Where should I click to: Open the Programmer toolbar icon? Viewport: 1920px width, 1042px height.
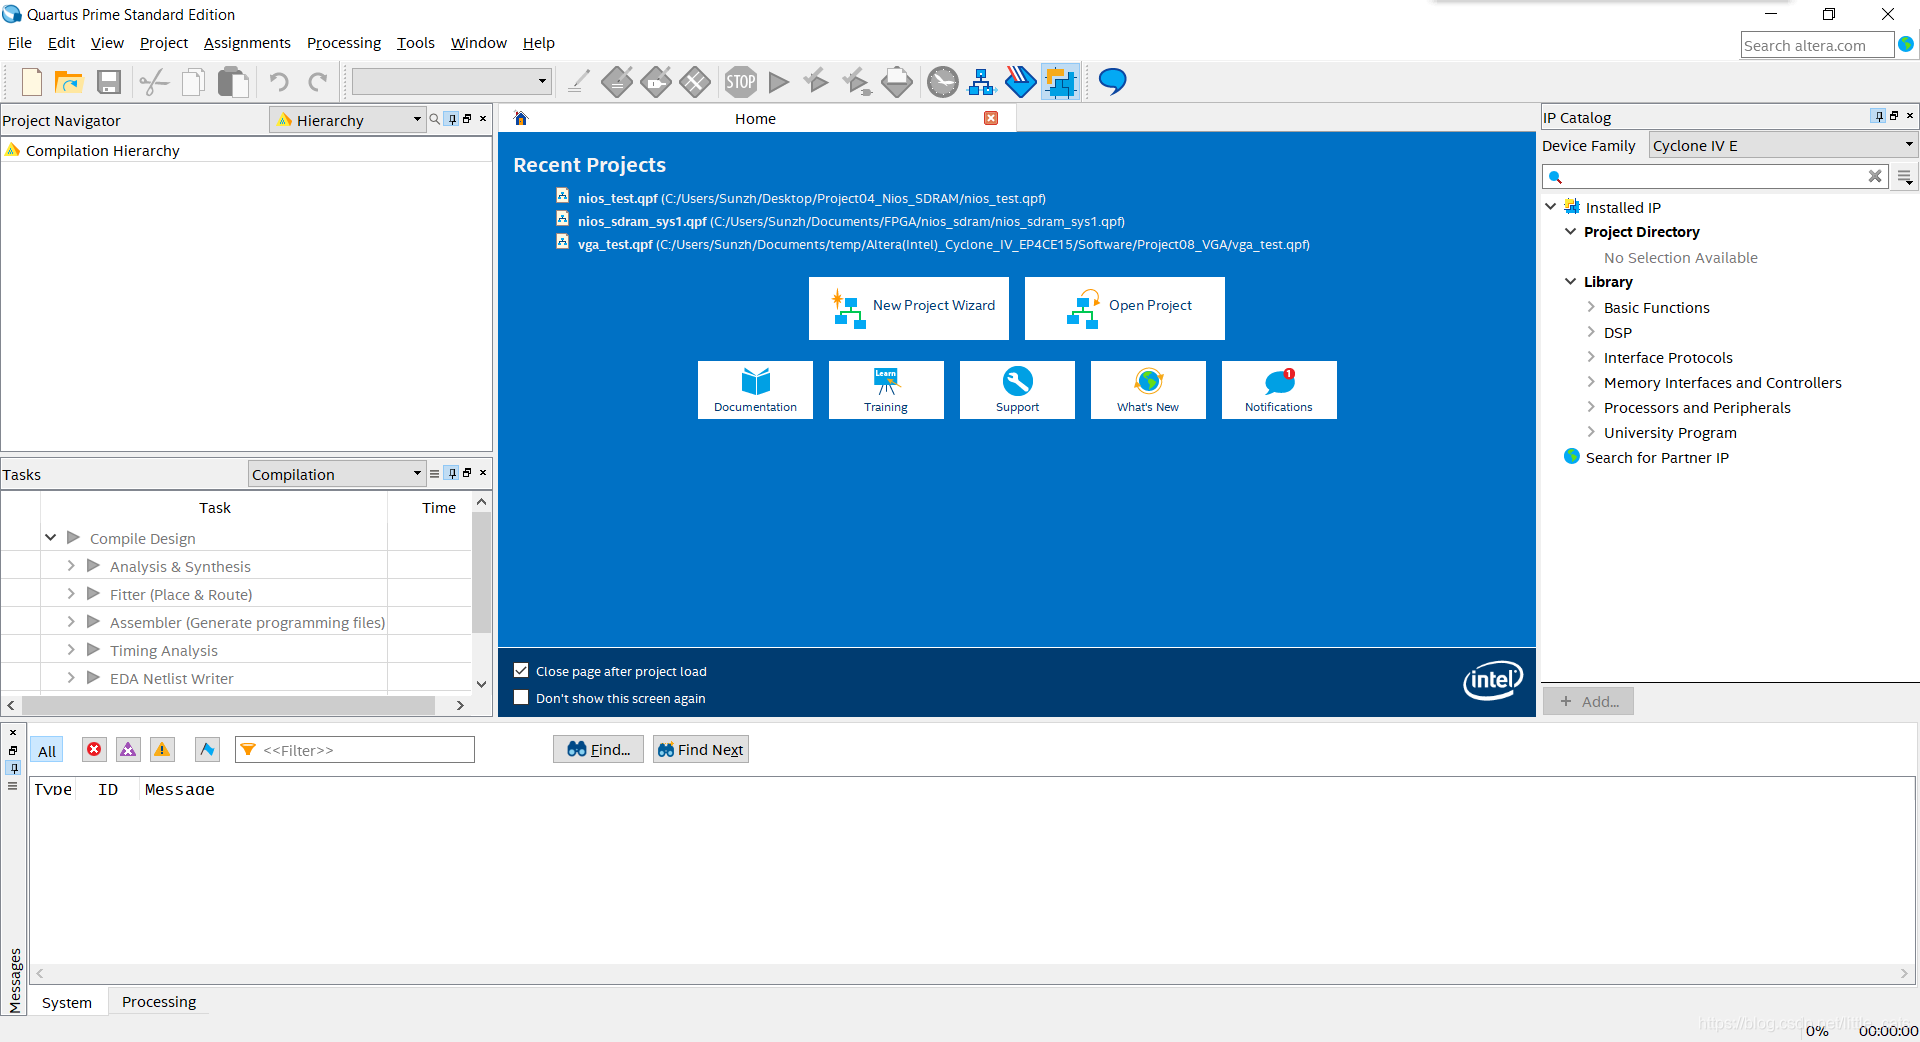[x=1020, y=82]
